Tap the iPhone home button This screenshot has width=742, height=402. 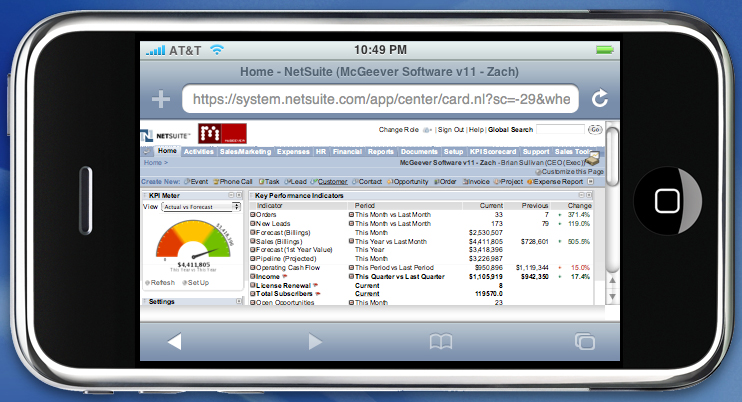coord(667,201)
